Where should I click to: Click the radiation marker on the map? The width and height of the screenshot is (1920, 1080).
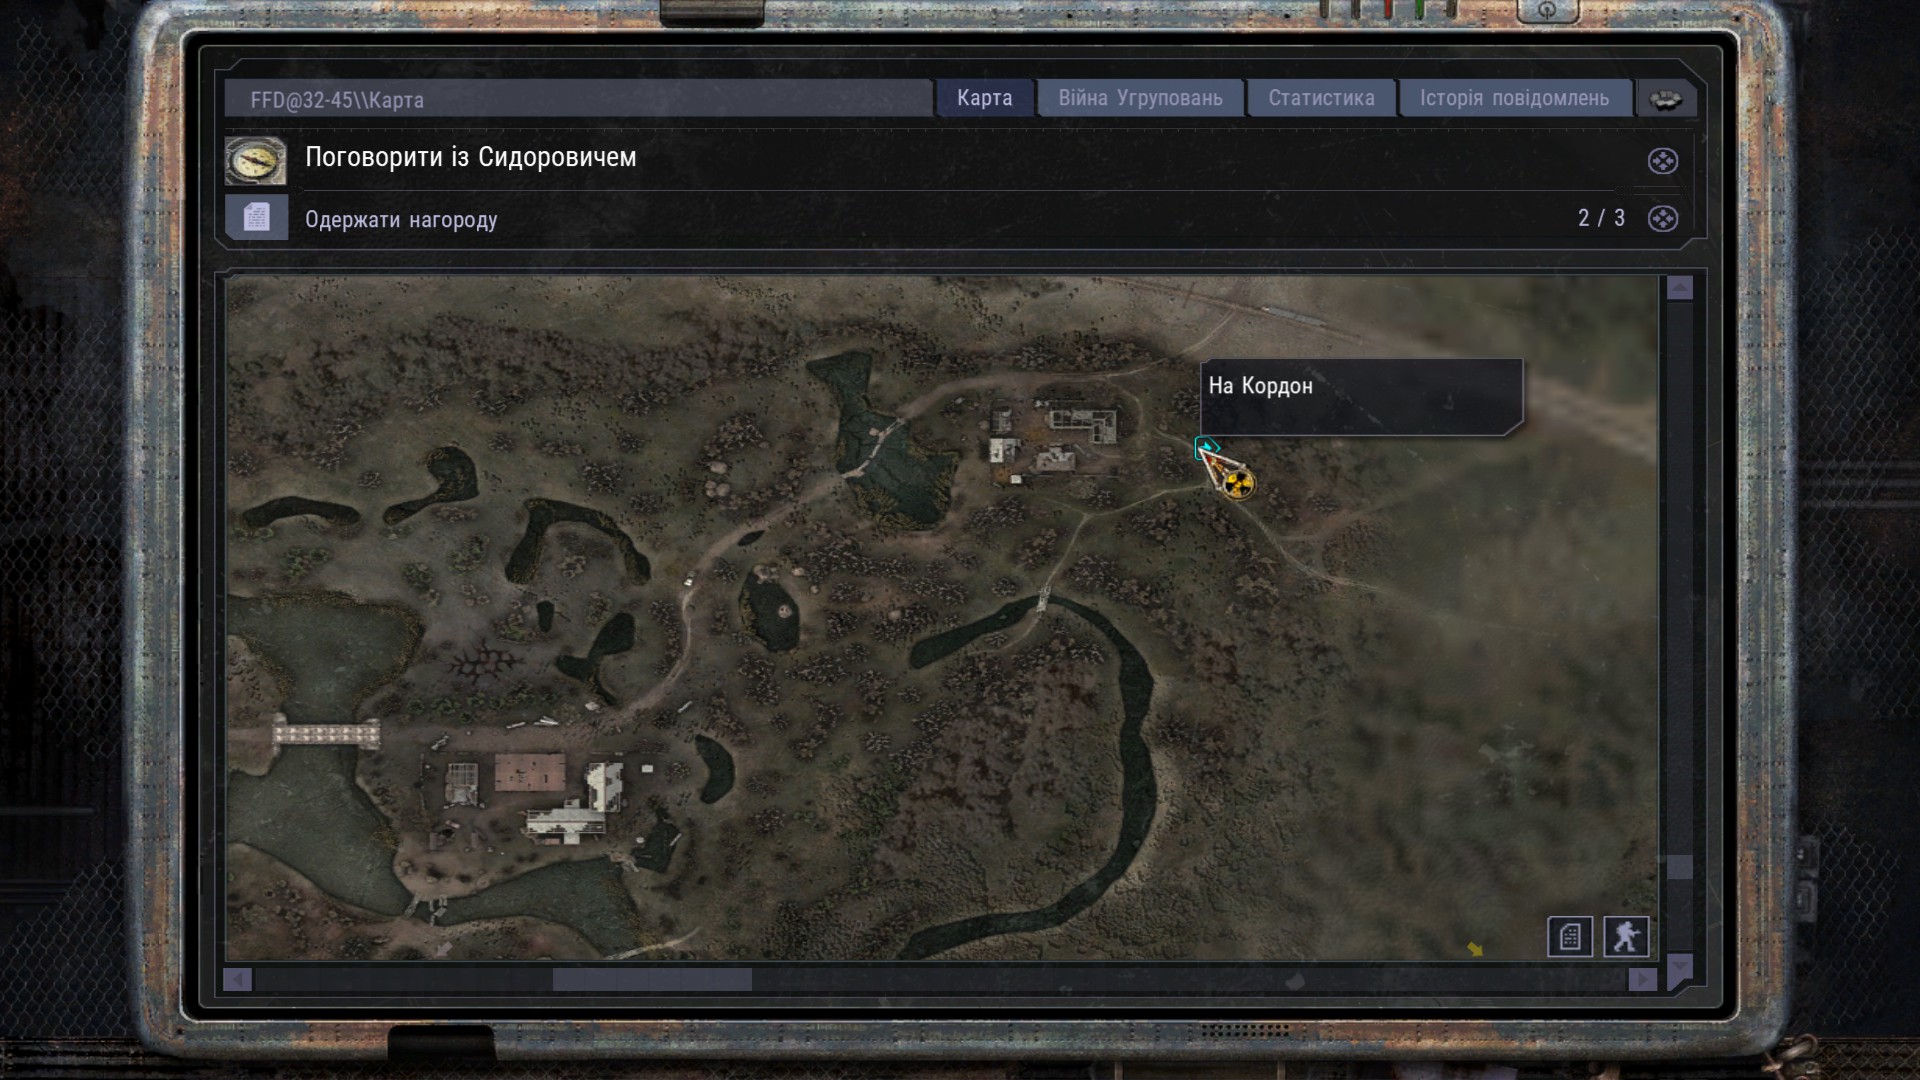(1238, 485)
